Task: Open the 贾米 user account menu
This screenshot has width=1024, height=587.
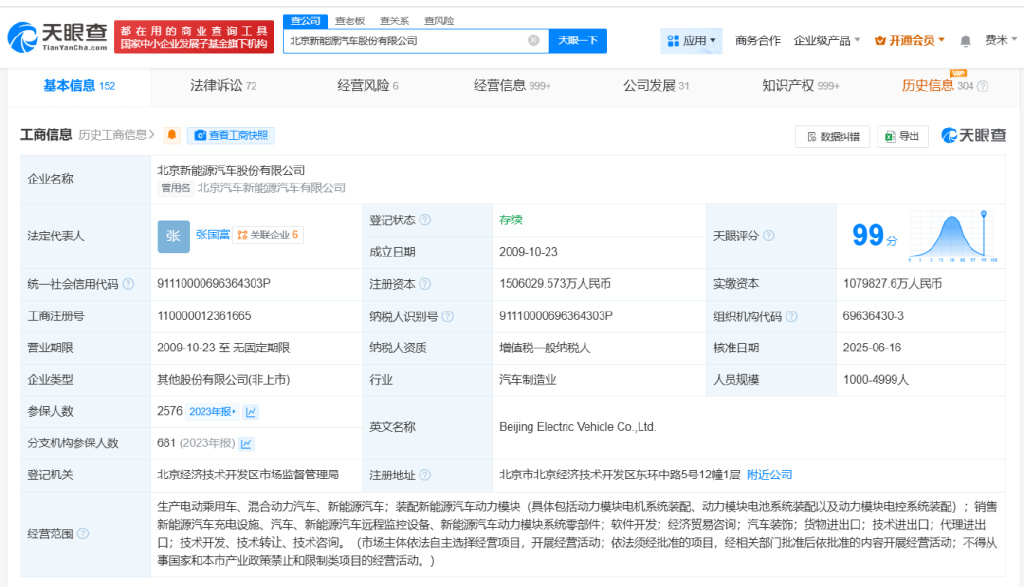Action: point(1000,40)
